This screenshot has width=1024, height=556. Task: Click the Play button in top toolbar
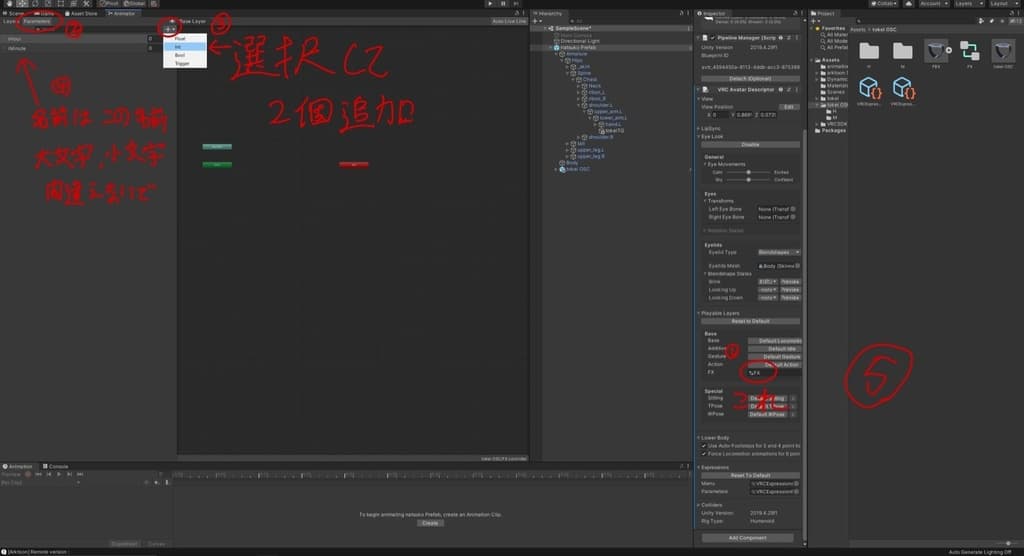click(490, 4)
